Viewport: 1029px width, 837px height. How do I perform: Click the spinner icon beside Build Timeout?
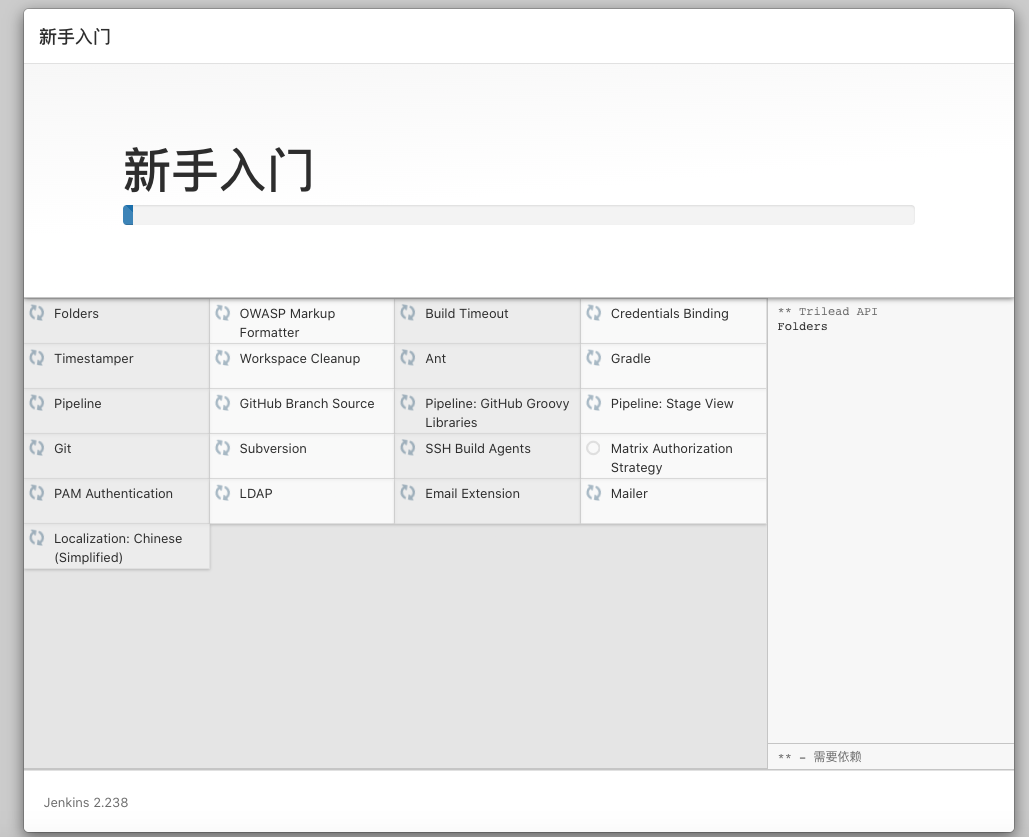pyautogui.click(x=408, y=313)
